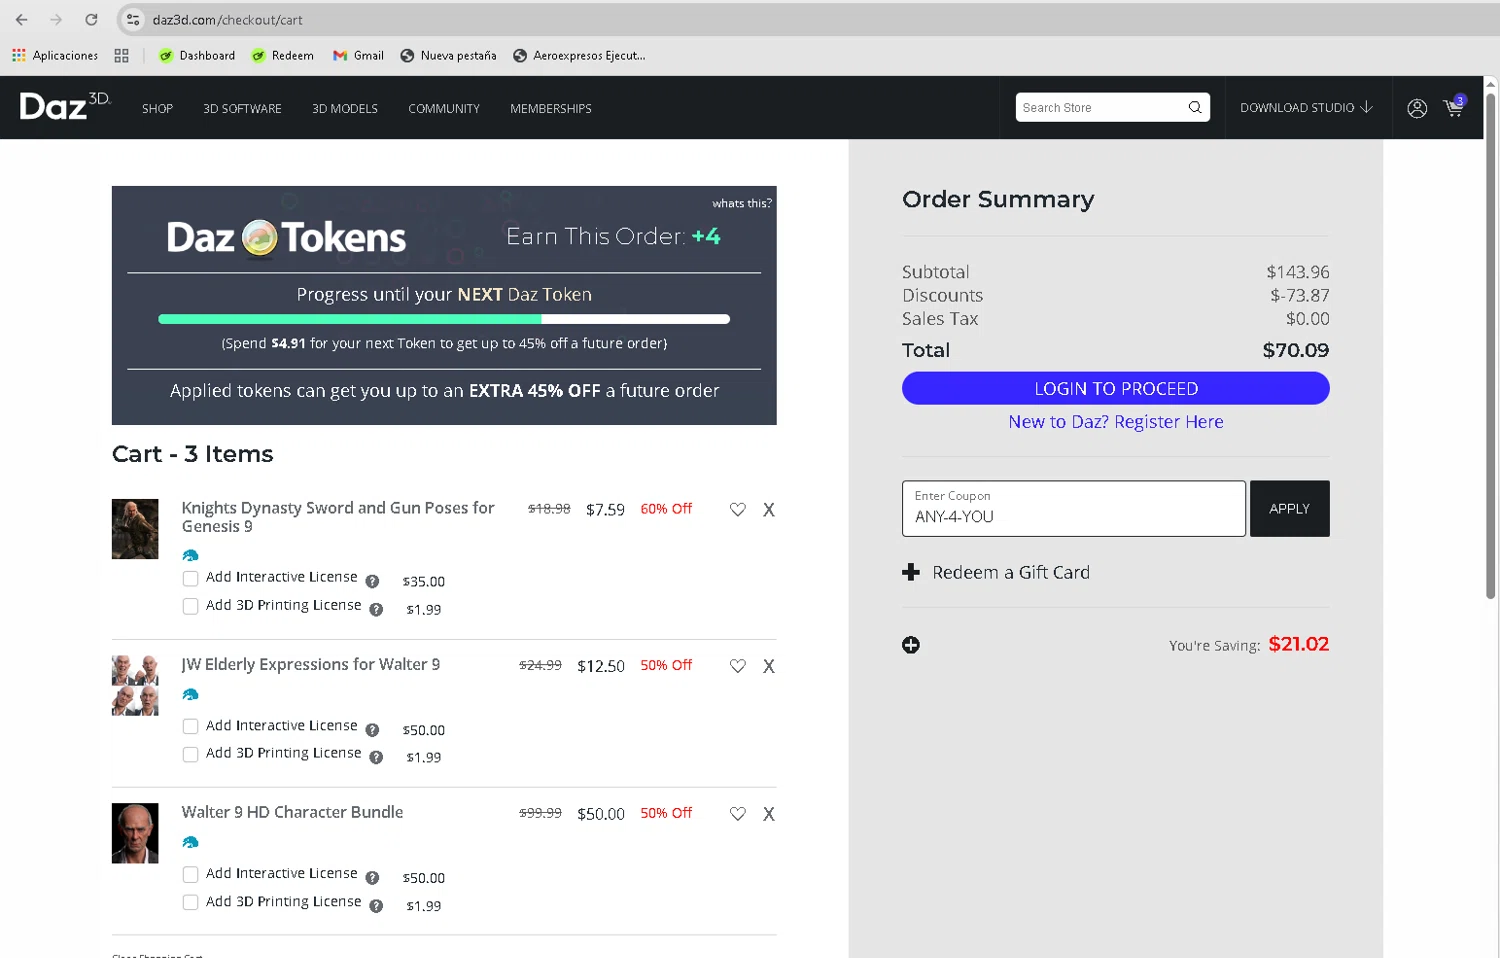This screenshot has height=958, width=1500.
Task: Add Knights Dynasty poses to wishlist
Action: pos(738,509)
